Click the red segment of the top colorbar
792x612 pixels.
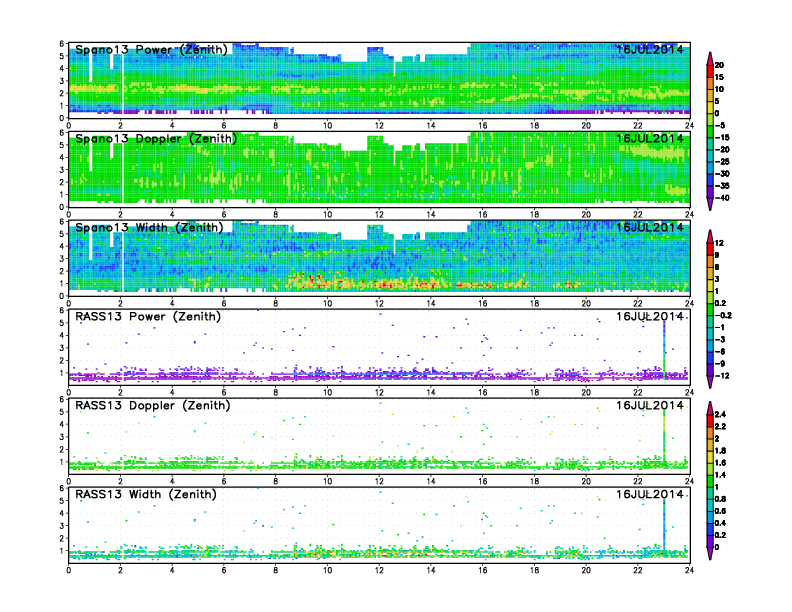pos(710,71)
